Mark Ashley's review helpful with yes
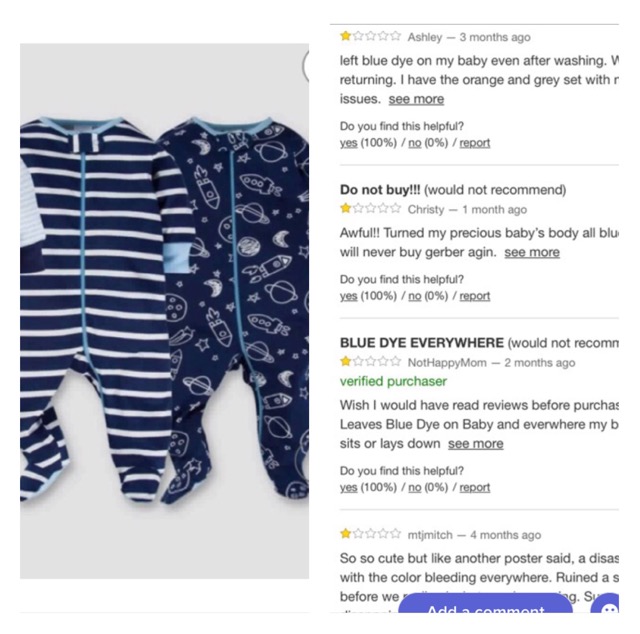This screenshot has width=640, height=634. (x=349, y=143)
